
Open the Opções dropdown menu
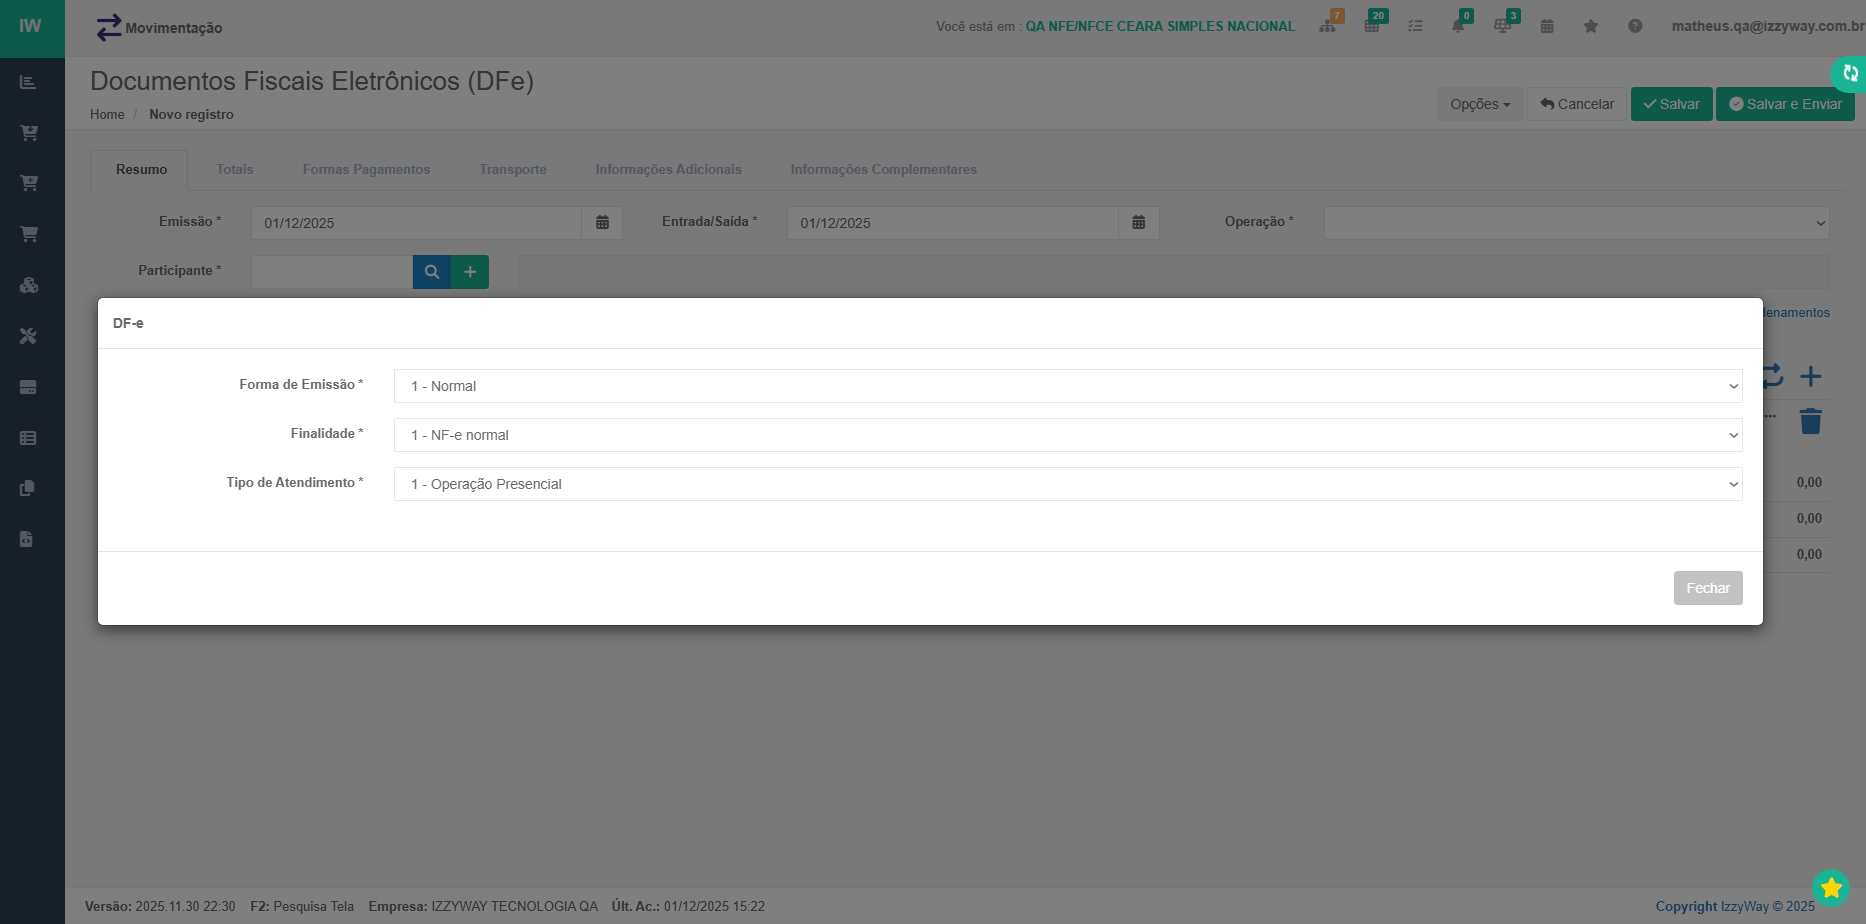tap(1479, 104)
